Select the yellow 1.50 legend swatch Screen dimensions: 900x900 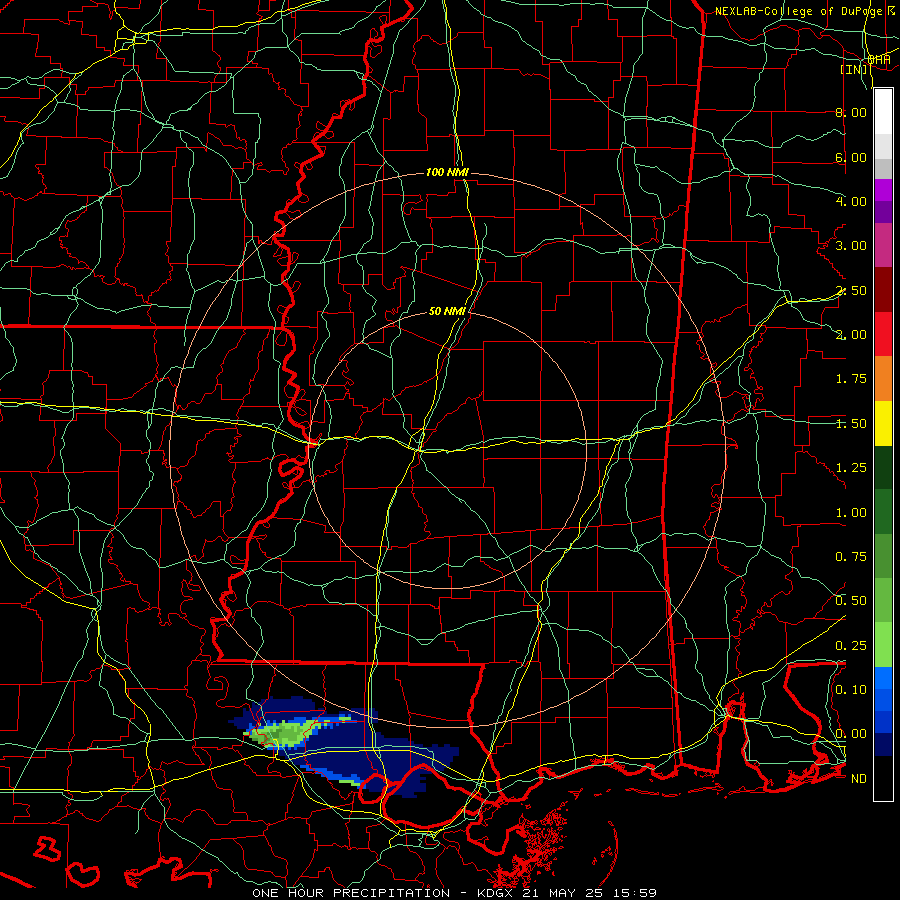pyautogui.click(x=883, y=423)
